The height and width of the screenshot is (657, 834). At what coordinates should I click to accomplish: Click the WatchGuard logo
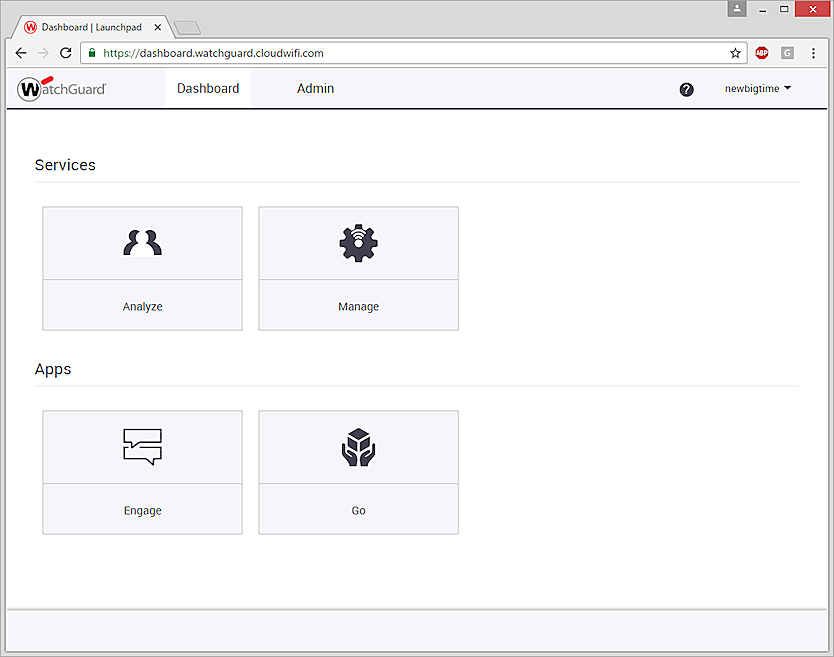[60, 88]
